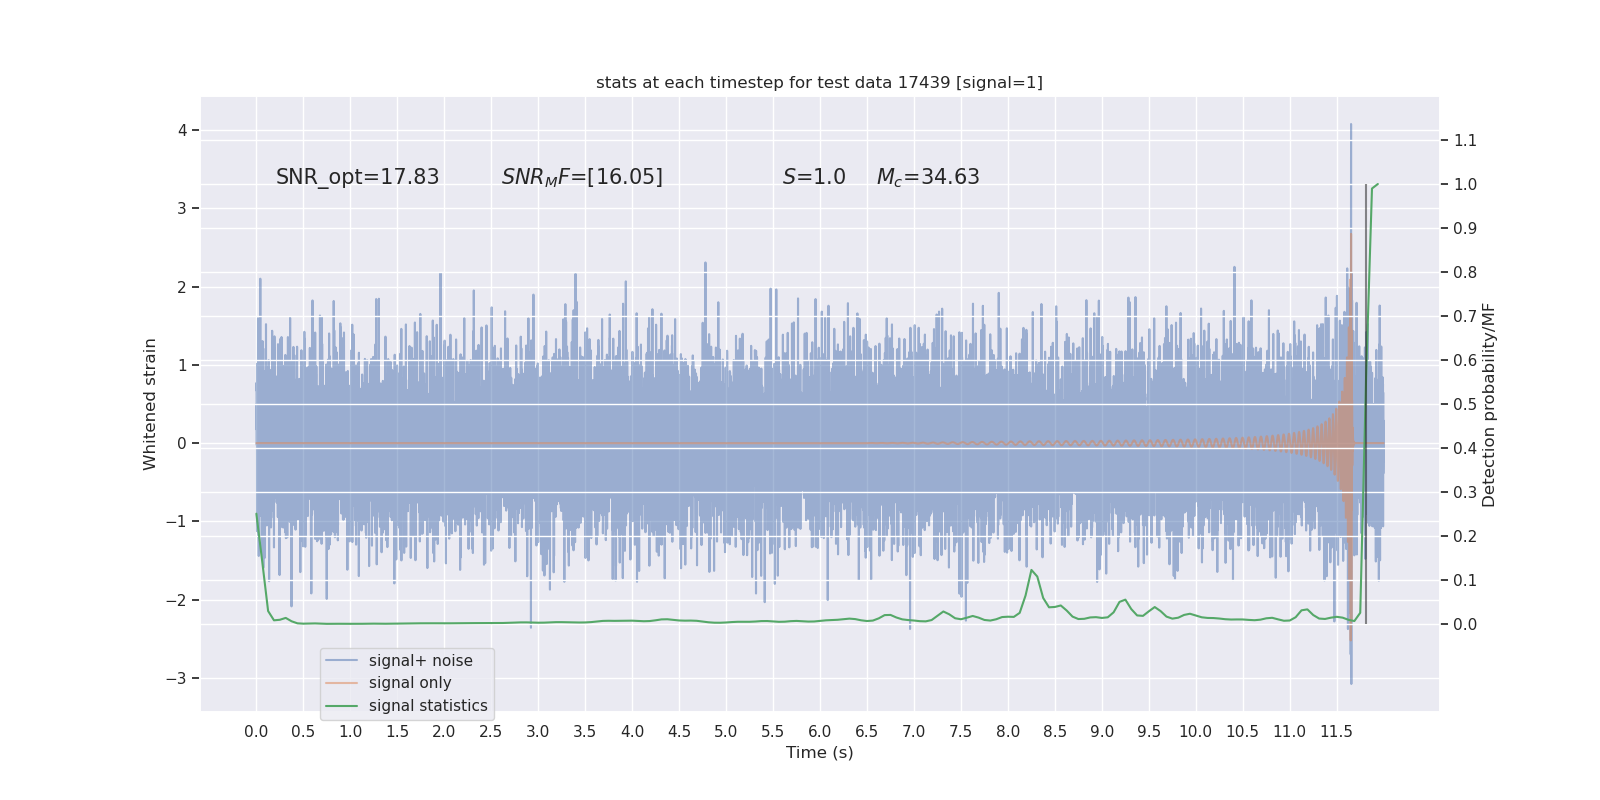Click the 'Time (s)' x-axis label
Viewport: 1600px width, 800px height.
pyautogui.click(x=820, y=753)
